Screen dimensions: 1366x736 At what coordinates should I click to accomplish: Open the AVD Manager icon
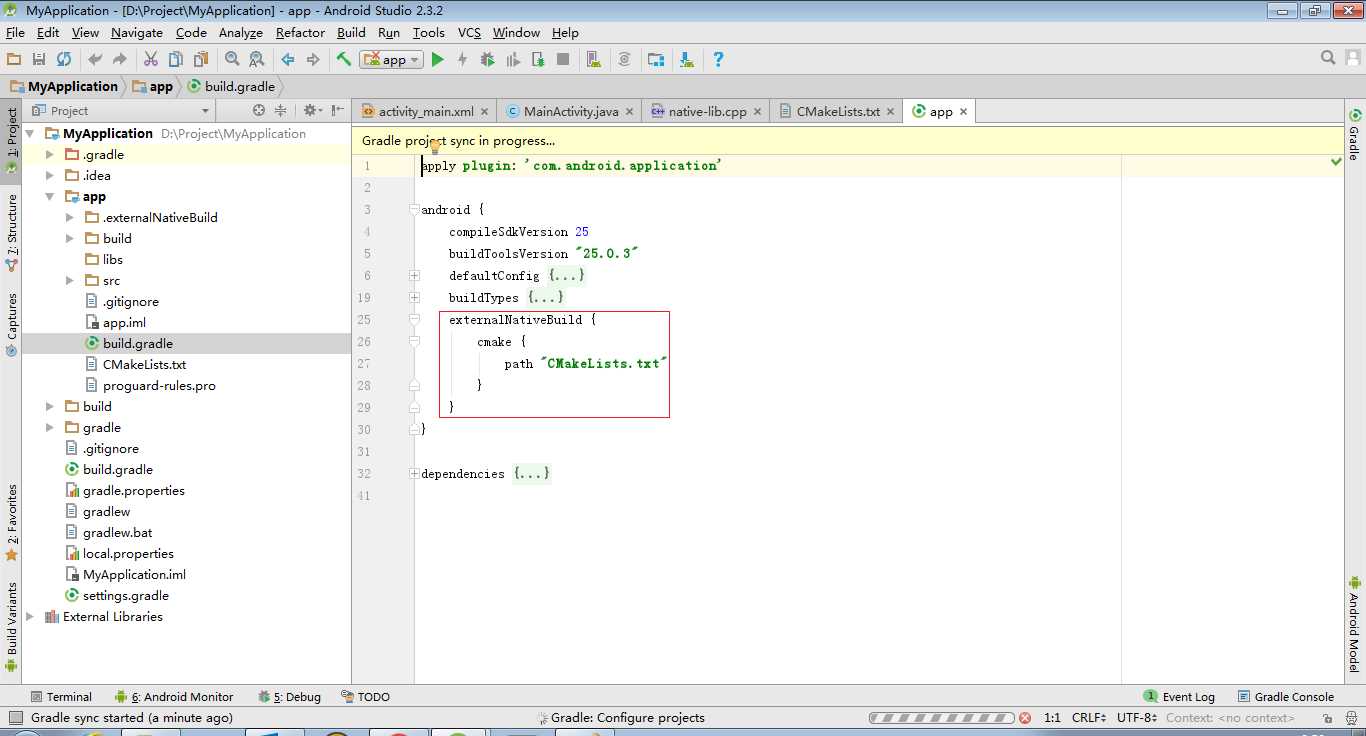click(594, 60)
